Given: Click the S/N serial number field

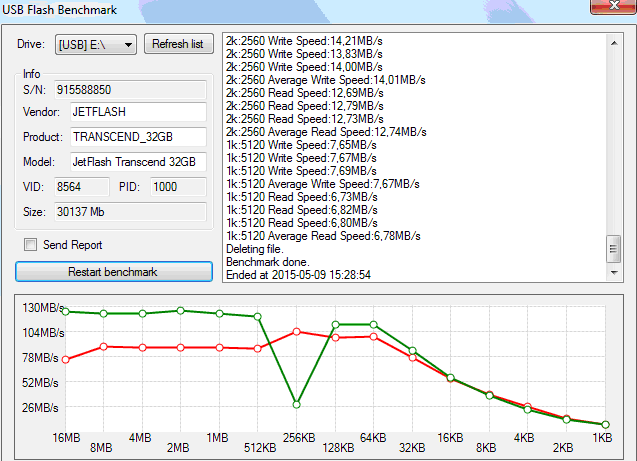Looking at the screenshot, I should click(x=136, y=89).
